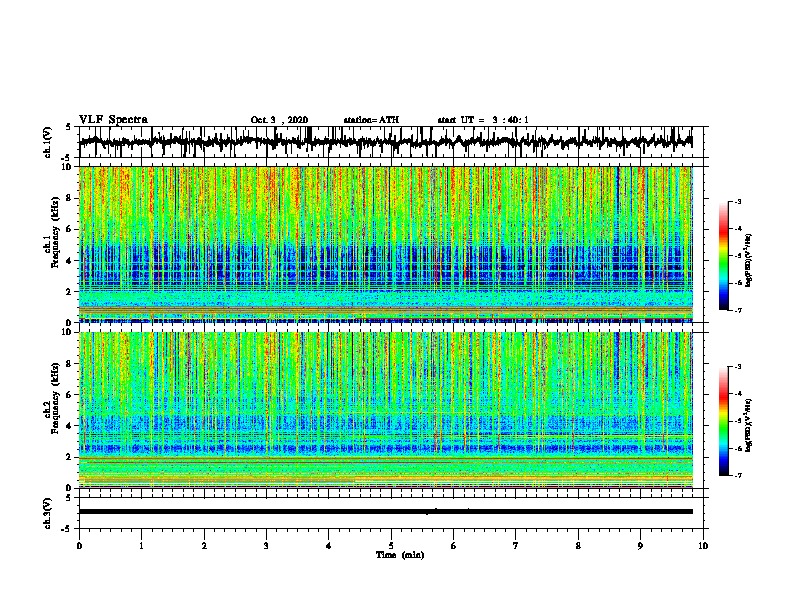Click the ch.3 flat voltage trace
The image size is (792, 612).
[385, 512]
